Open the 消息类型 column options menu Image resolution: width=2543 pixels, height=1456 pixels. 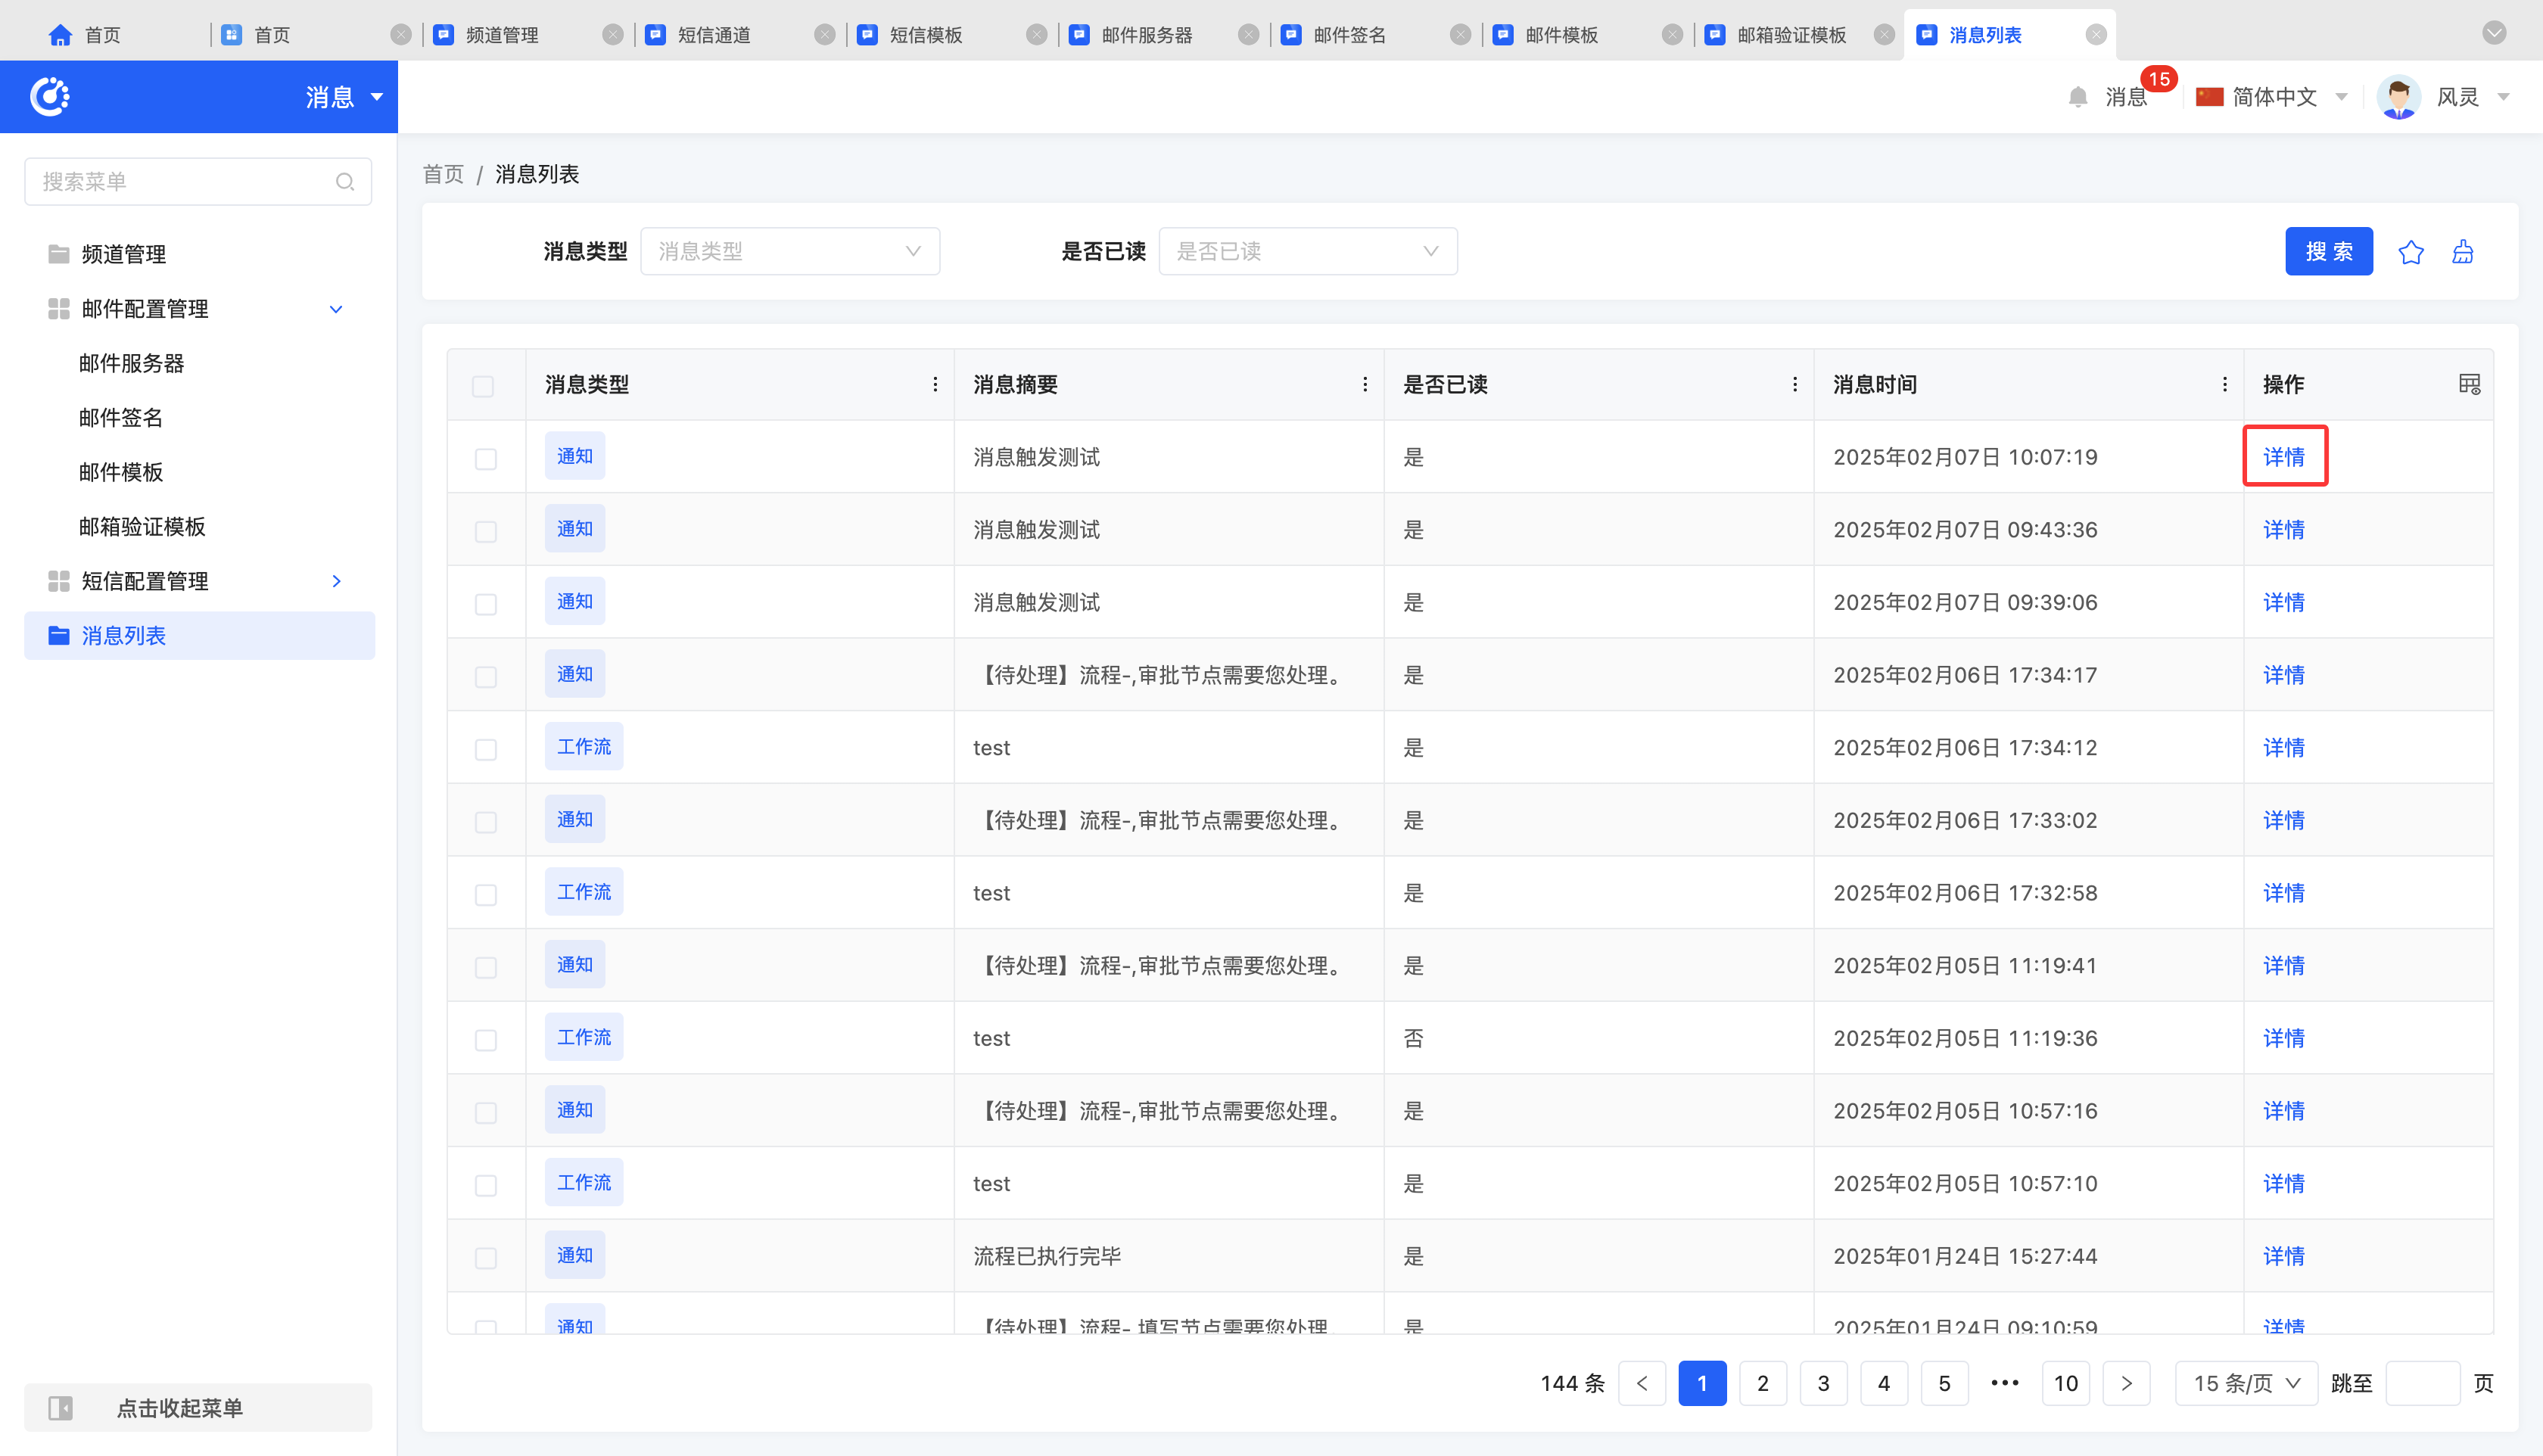(935, 384)
